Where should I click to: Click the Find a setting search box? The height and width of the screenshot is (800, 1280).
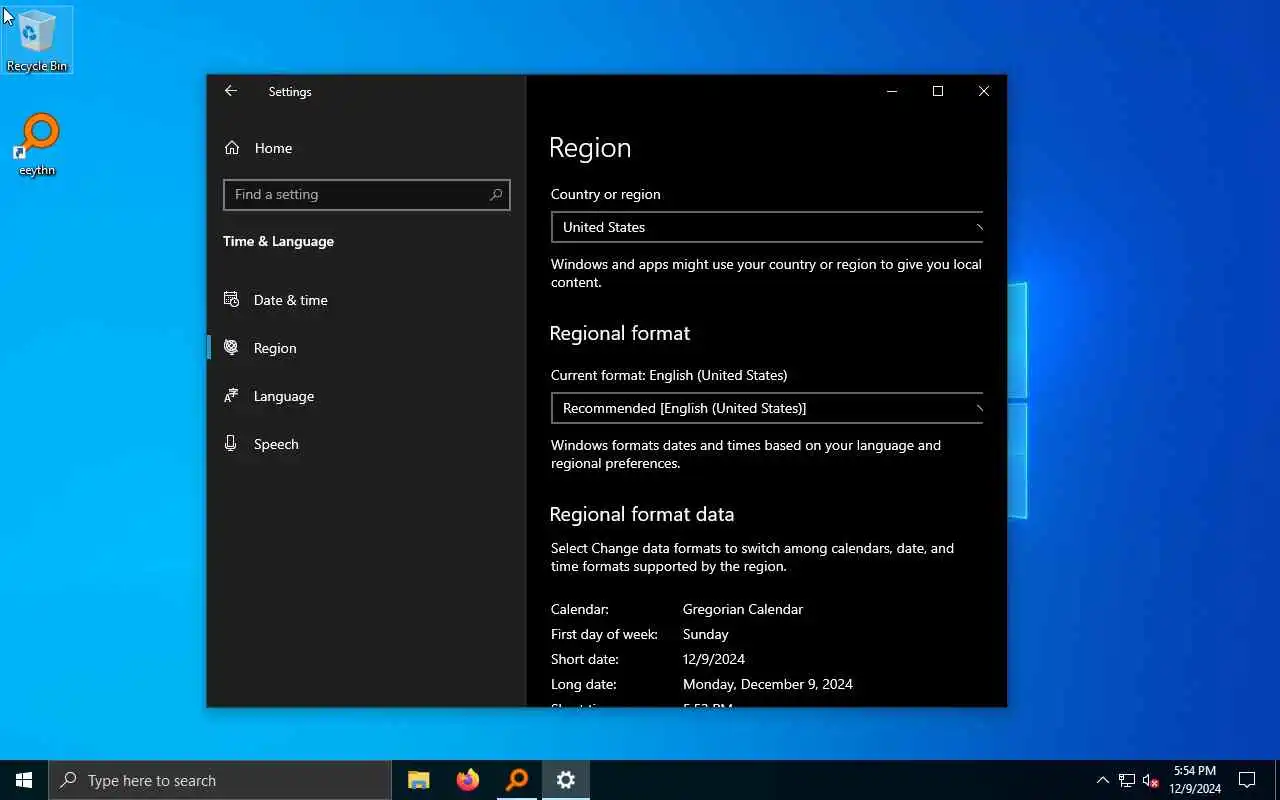pos(367,195)
